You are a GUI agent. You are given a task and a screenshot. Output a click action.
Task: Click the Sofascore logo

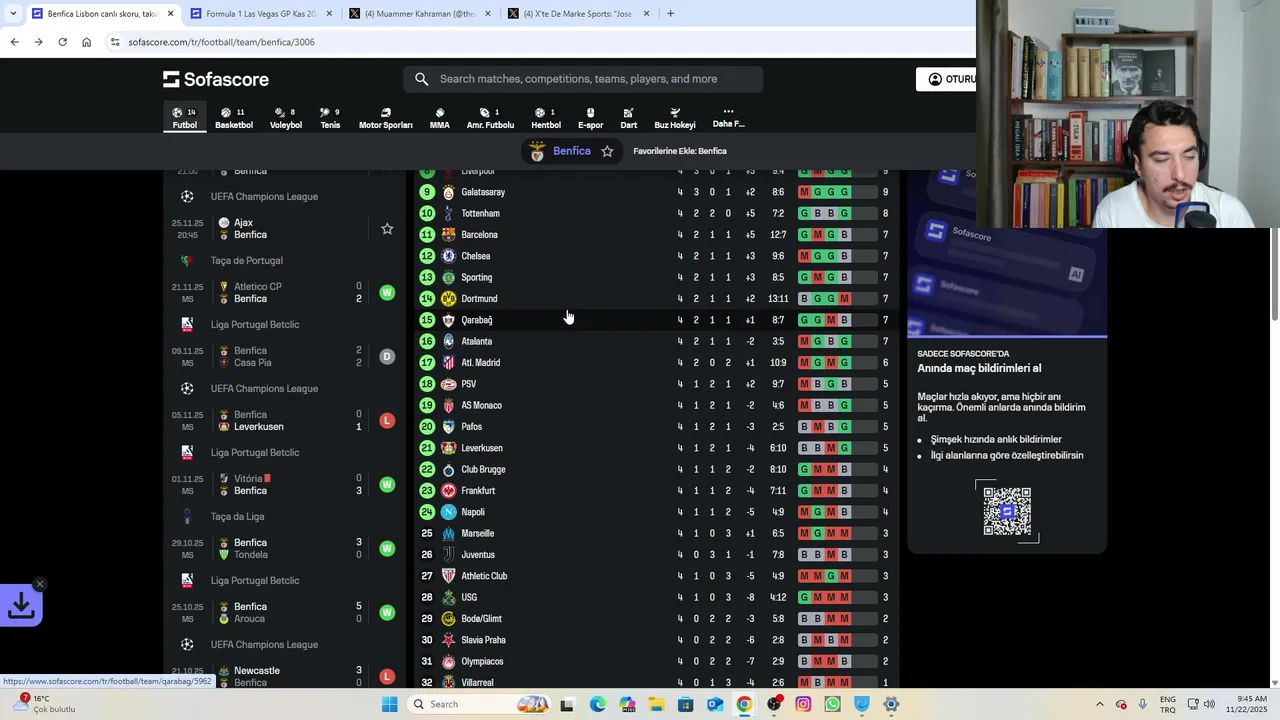216,79
